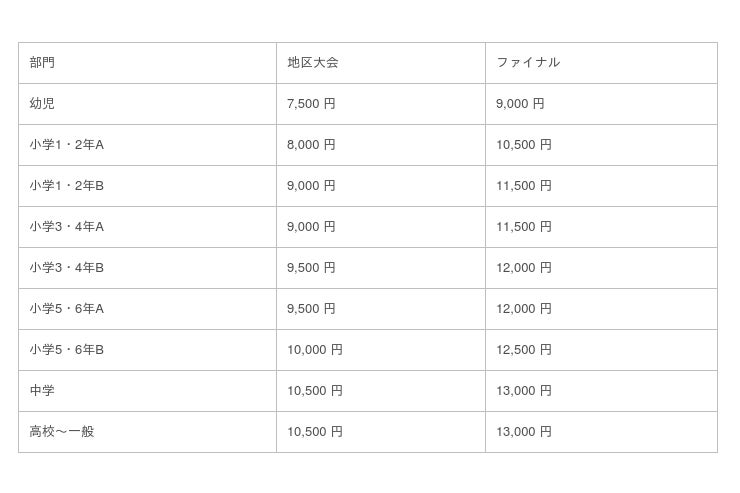Select the 中学 row label

pyautogui.click(x=42, y=391)
